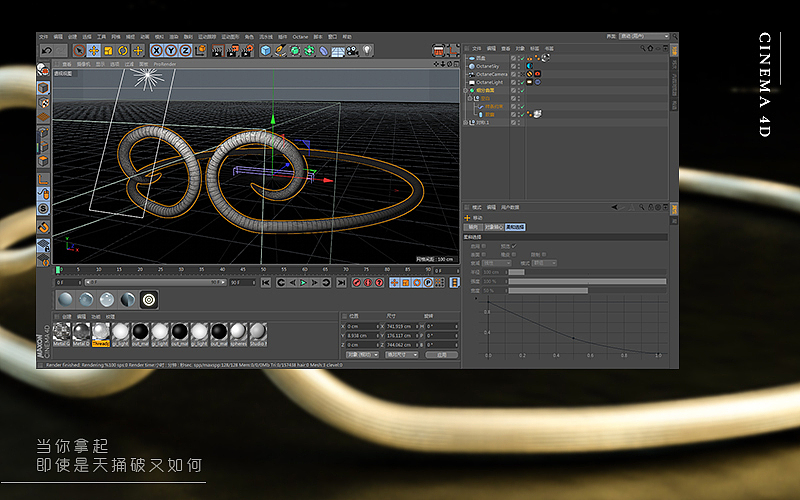
Task: Click the preview range slider bar
Action: 155,282
